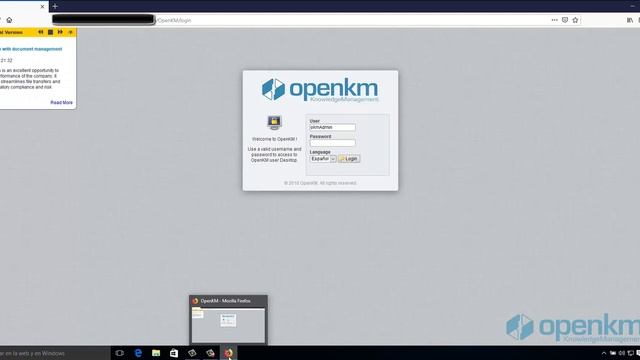The width and height of the screenshot is (640, 360).
Task: Open File Explorer from the taskbar
Action: click(156, 353)
